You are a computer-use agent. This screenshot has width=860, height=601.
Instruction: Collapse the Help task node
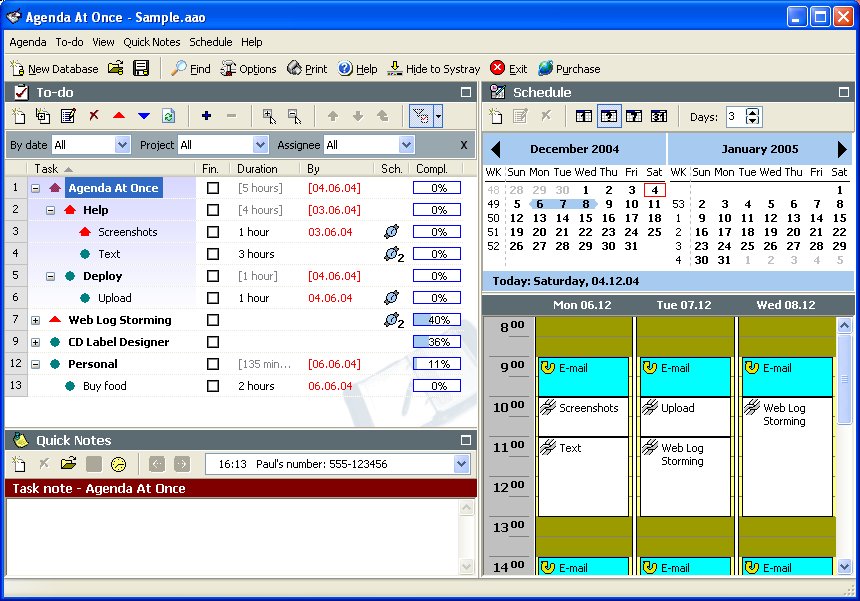click(x=50, y=210)
